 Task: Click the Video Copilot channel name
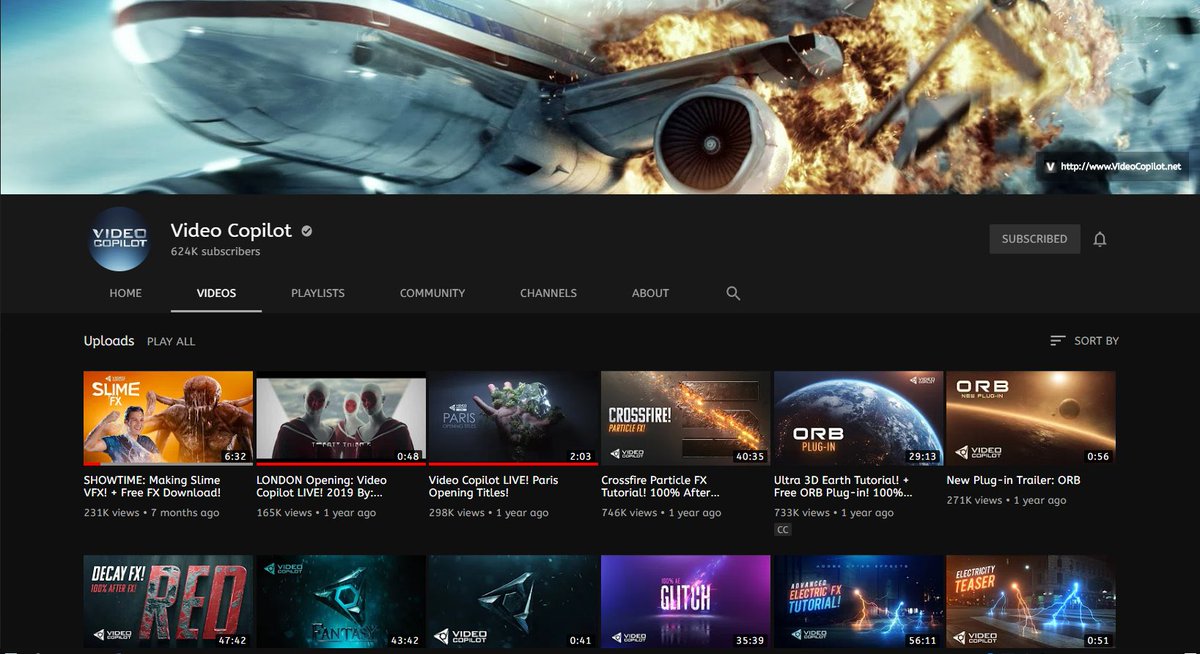231,230
